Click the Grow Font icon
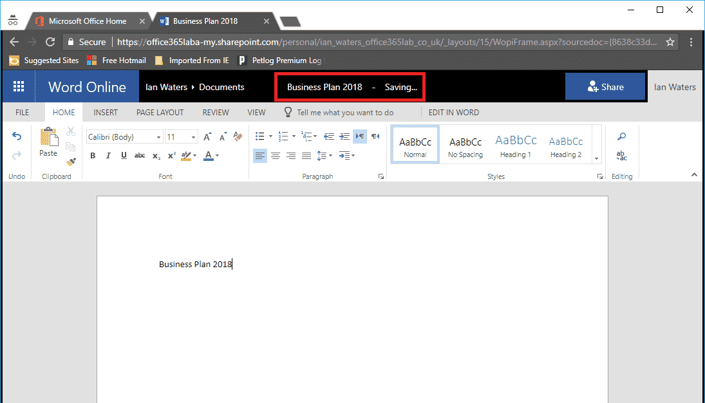This screenshot has height=403, width=705. click(207, 137)
